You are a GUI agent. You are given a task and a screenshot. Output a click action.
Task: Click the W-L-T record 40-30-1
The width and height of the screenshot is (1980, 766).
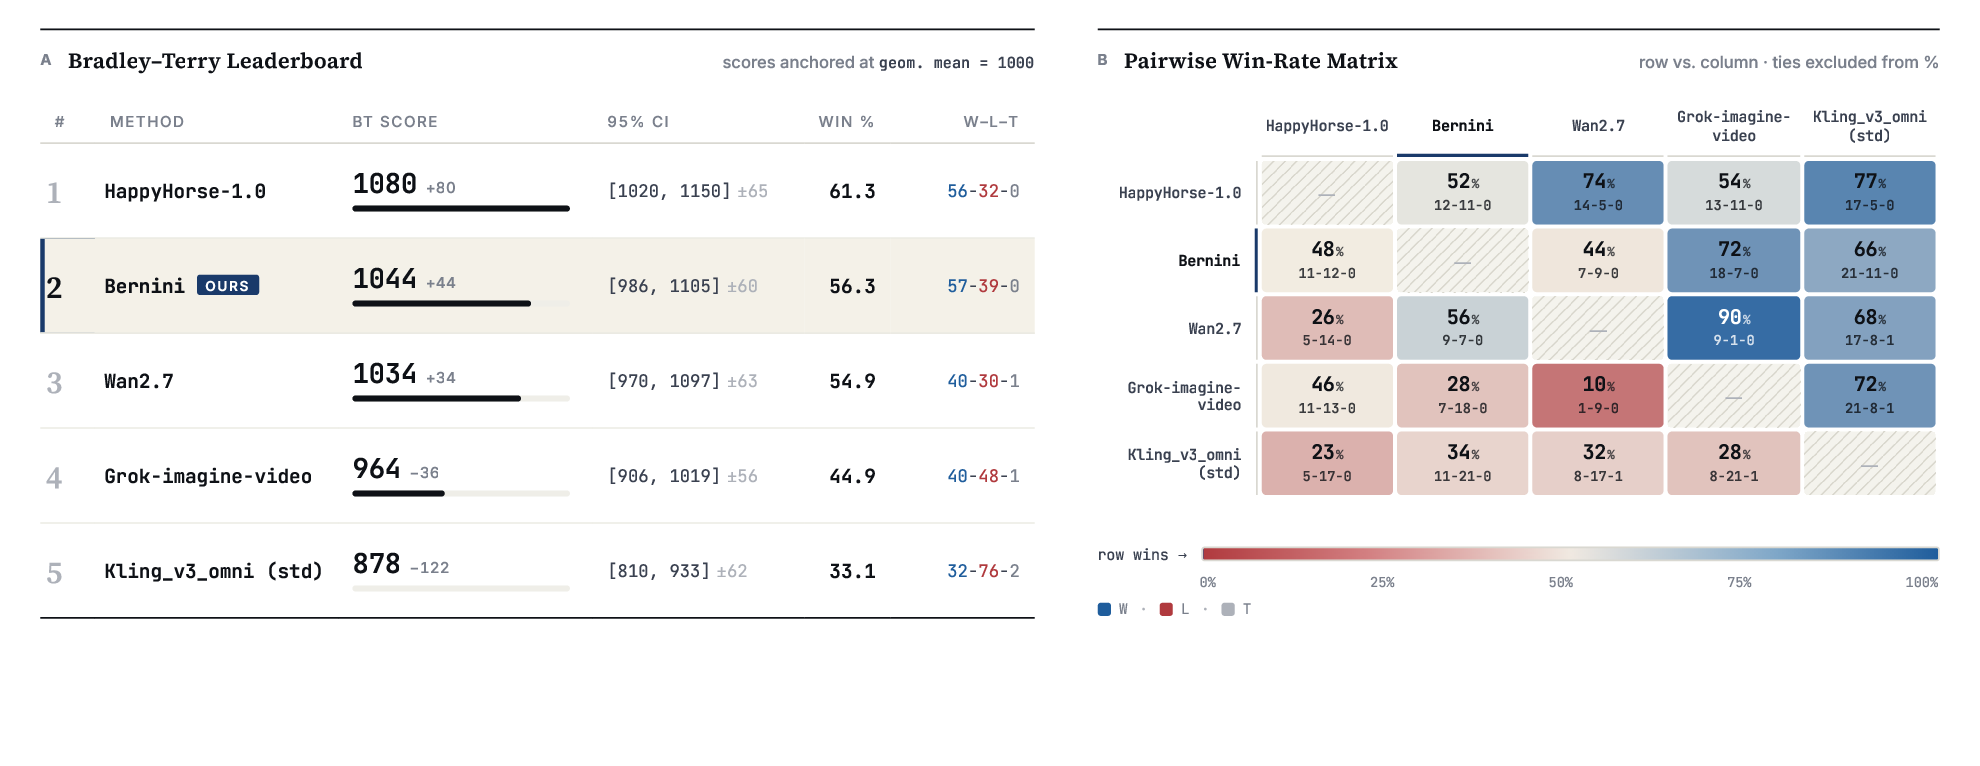click(x=983, y=381)
